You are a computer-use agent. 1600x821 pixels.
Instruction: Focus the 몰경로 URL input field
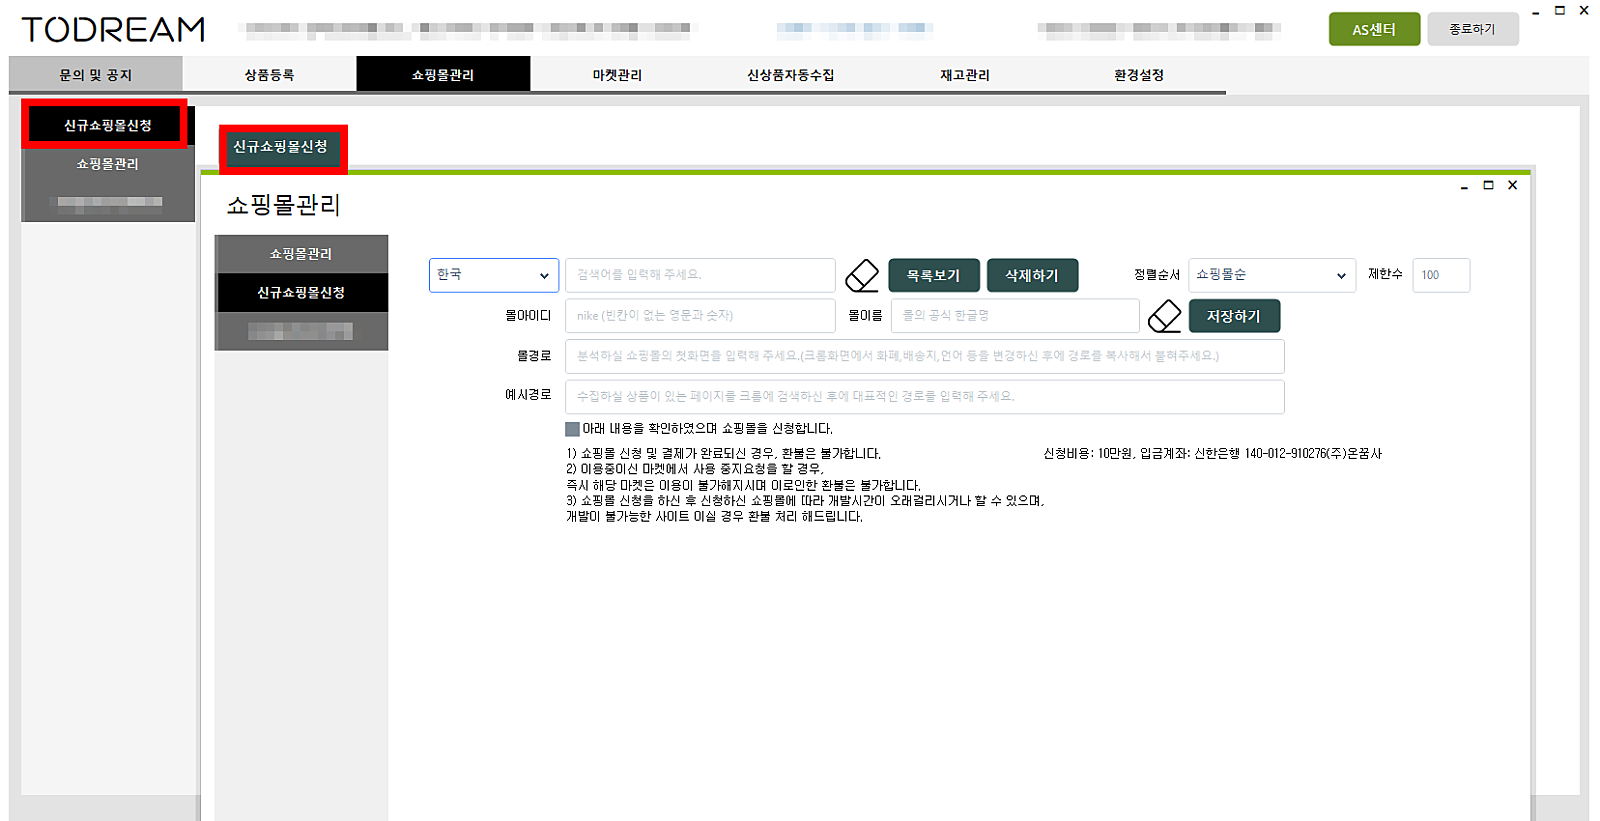pos(925,356)
